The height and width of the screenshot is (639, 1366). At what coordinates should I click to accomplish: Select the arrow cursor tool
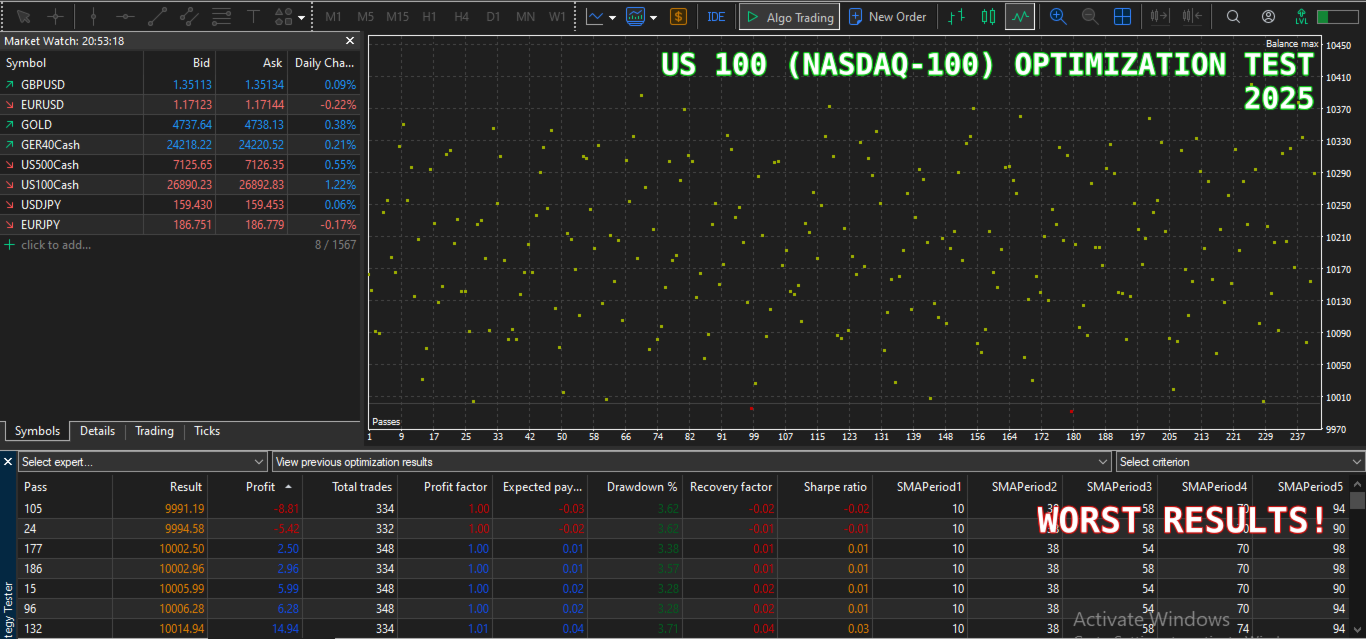tap(24, 17)
